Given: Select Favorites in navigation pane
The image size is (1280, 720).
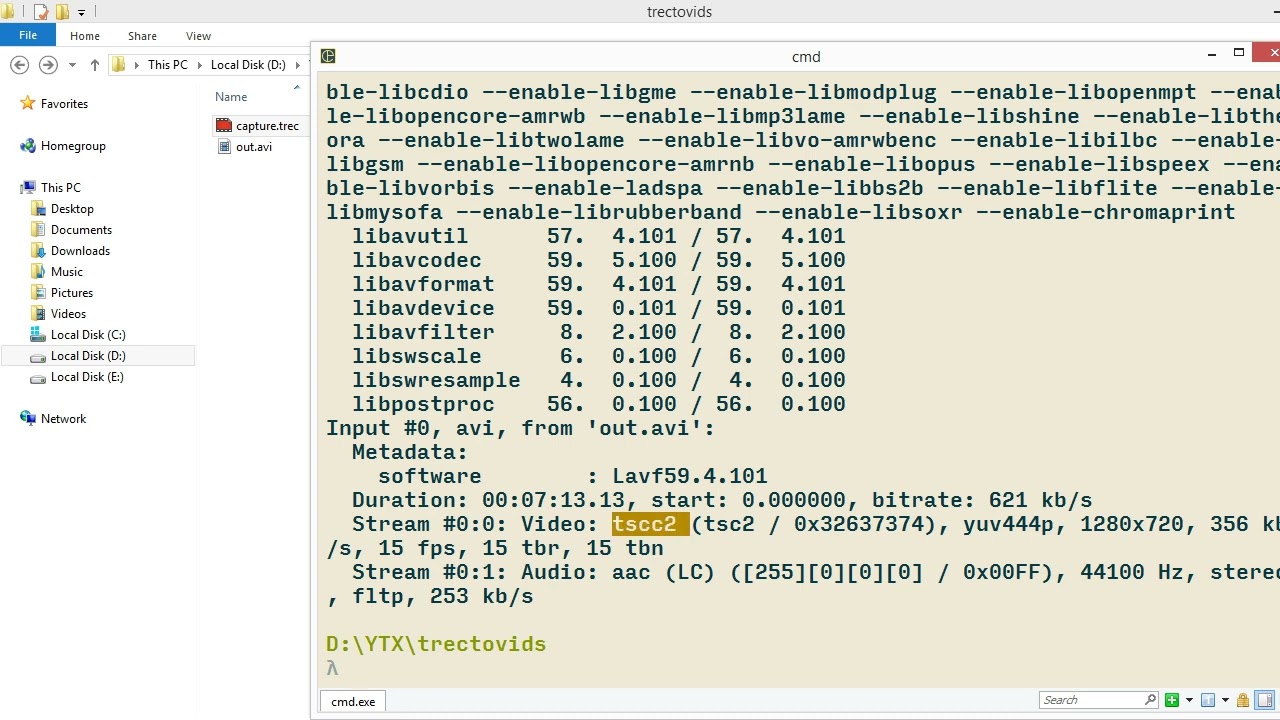Looking at the screenshot, I should 64,104.
